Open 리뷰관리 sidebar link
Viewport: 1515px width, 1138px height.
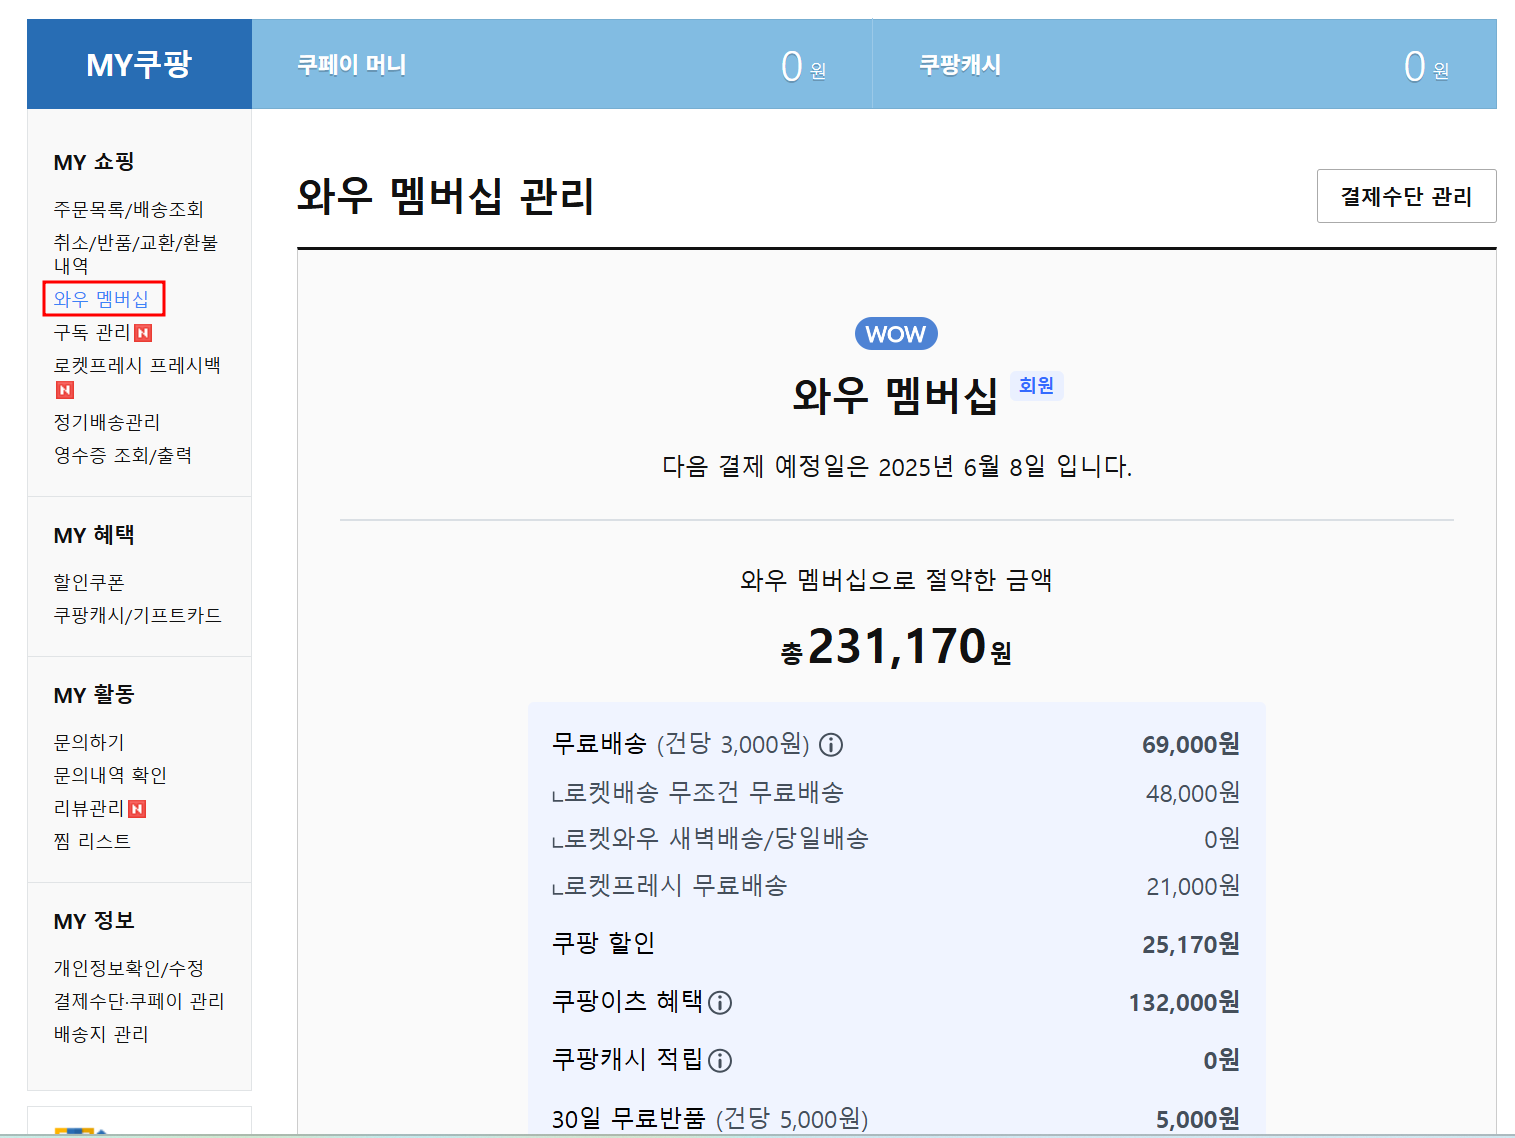coord(89,808)
